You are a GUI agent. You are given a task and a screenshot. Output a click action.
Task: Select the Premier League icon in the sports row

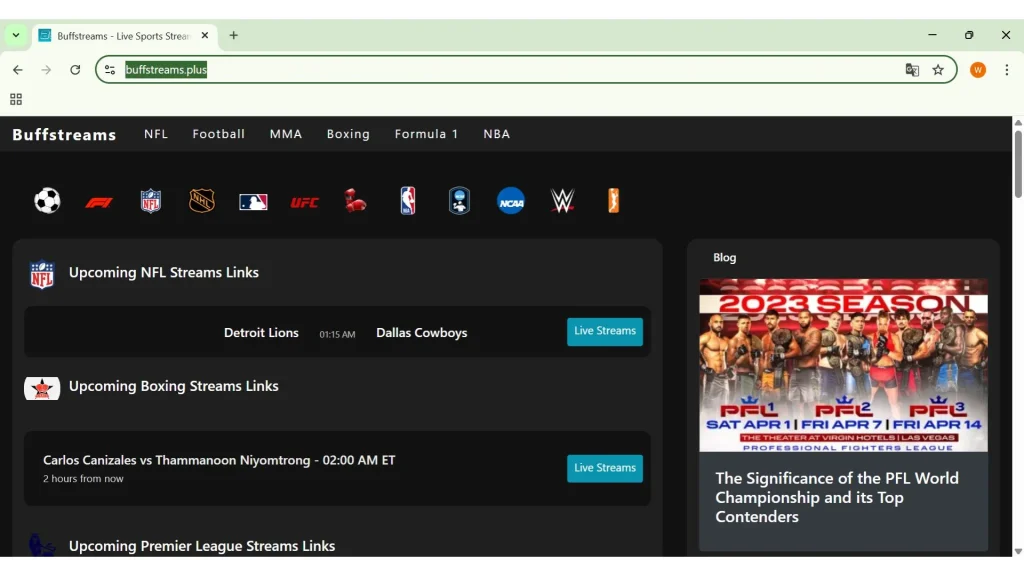[459, 201]
